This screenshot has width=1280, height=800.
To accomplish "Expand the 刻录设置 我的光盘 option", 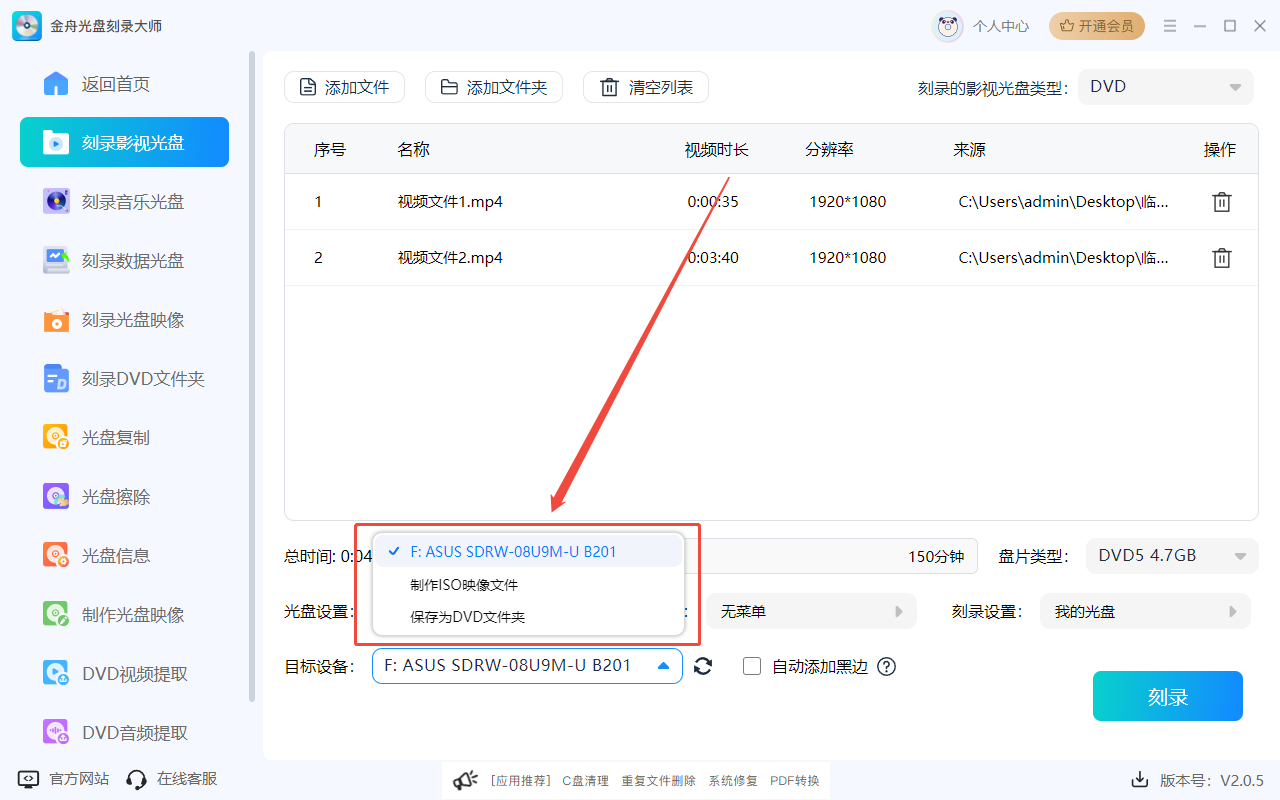I will click(1145, 610).
